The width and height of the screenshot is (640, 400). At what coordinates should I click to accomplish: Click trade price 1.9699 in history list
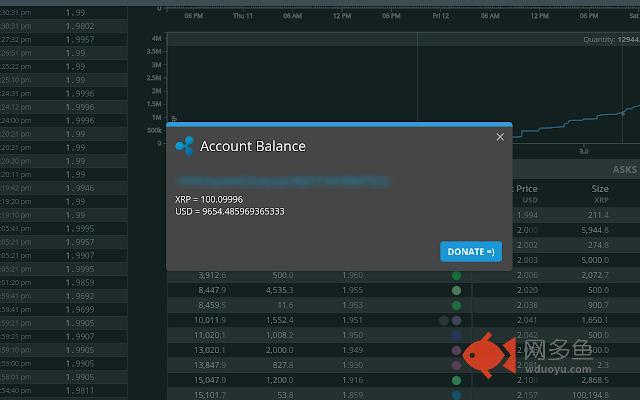point(80,309)
